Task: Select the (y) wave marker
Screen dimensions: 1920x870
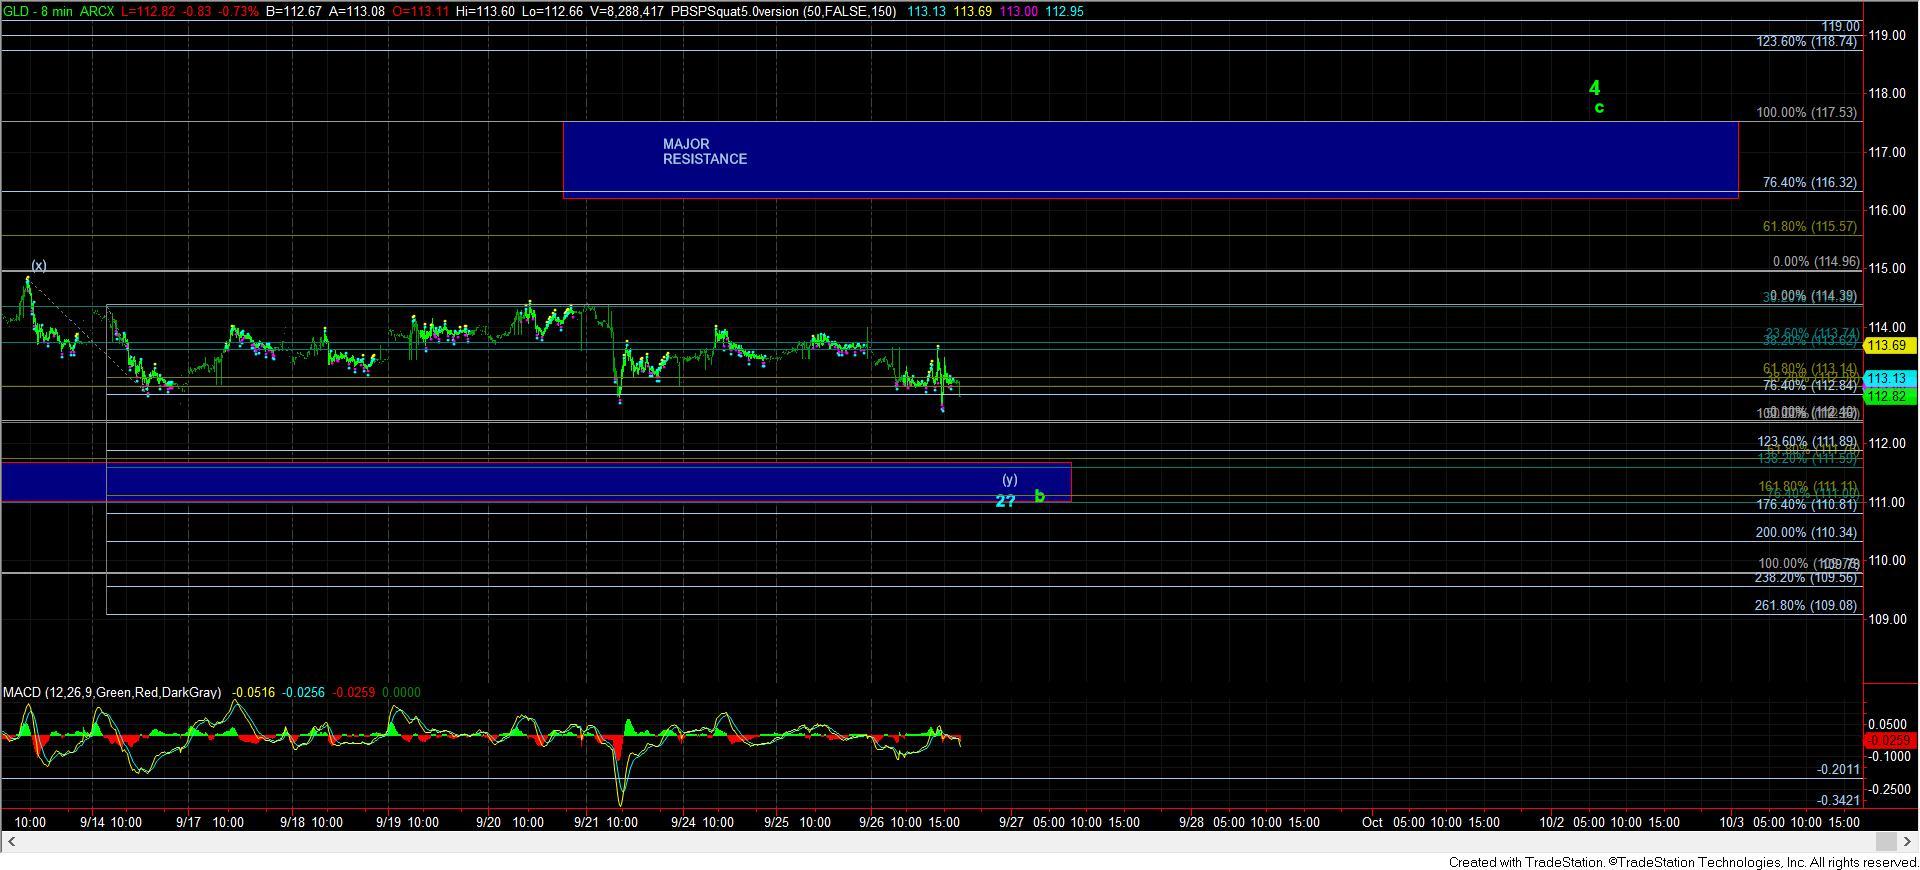Action: (1010, 480)
